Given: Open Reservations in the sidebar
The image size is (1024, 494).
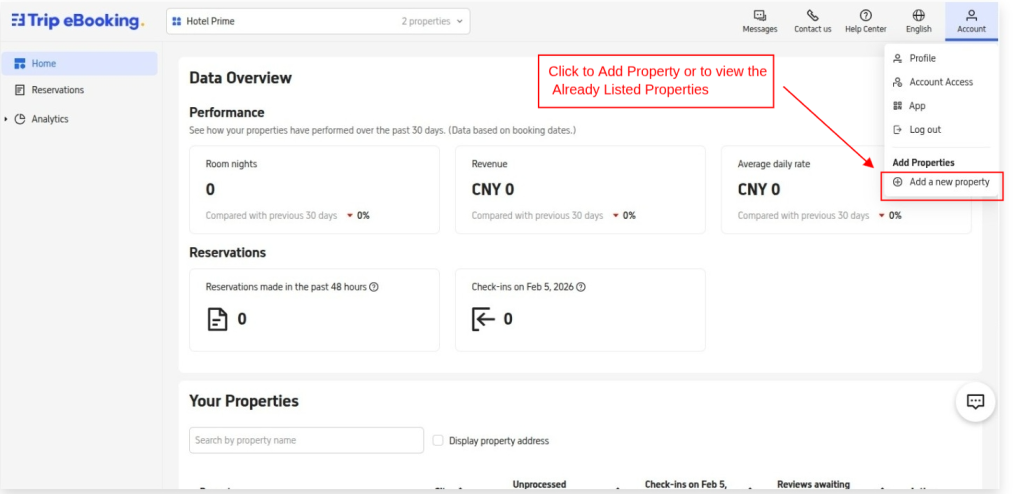Looking at the screenshot, I should coord(57,90).
